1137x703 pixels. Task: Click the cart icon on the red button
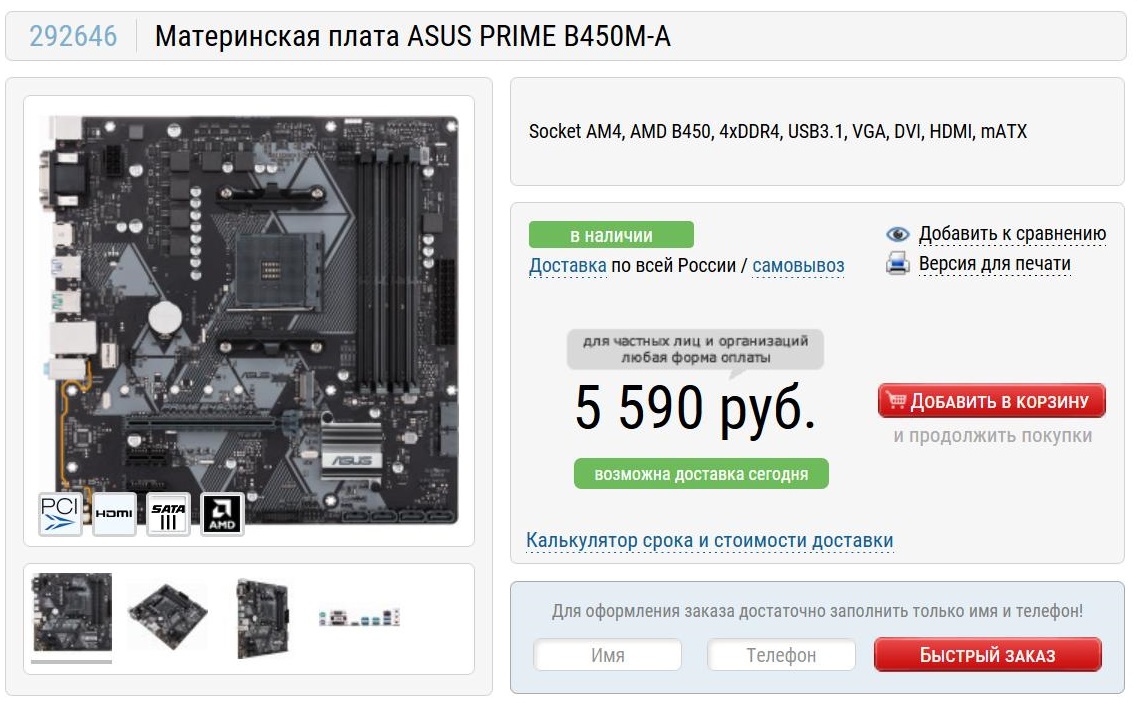click(897, 400)
